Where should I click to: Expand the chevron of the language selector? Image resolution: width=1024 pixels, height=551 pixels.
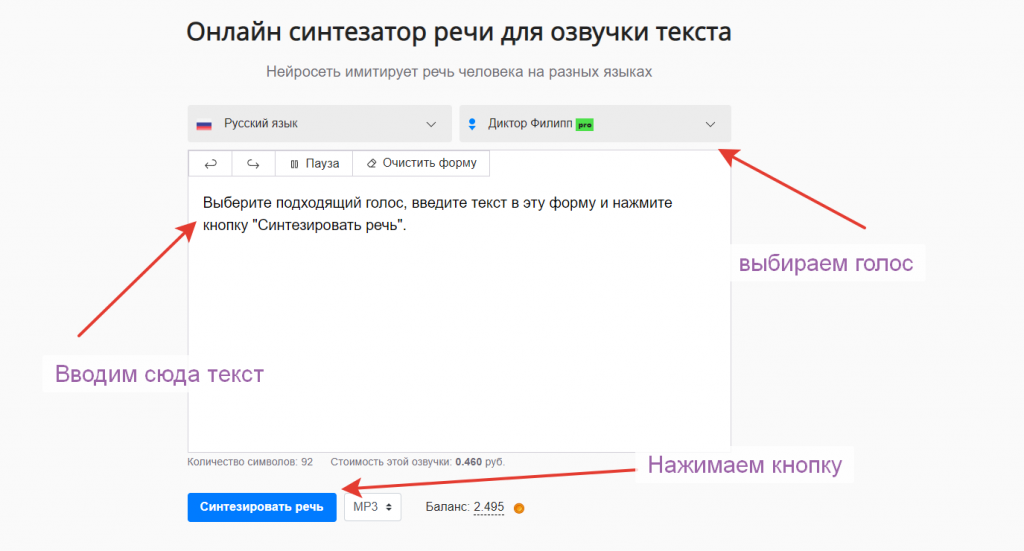pyautogui.click(x=431, y=124)
